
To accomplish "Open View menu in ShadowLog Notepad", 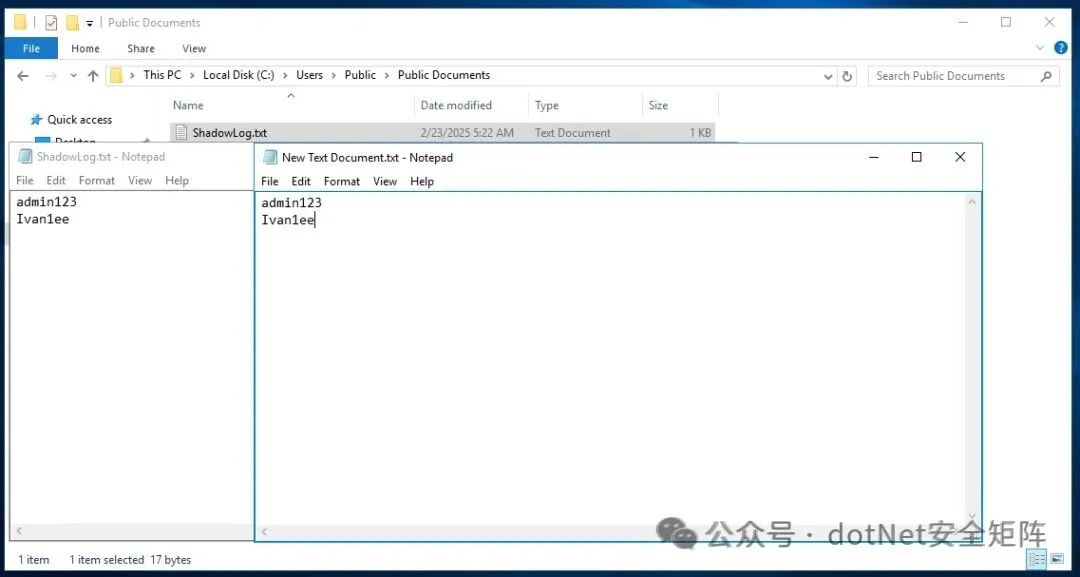I will click(140, 180).
